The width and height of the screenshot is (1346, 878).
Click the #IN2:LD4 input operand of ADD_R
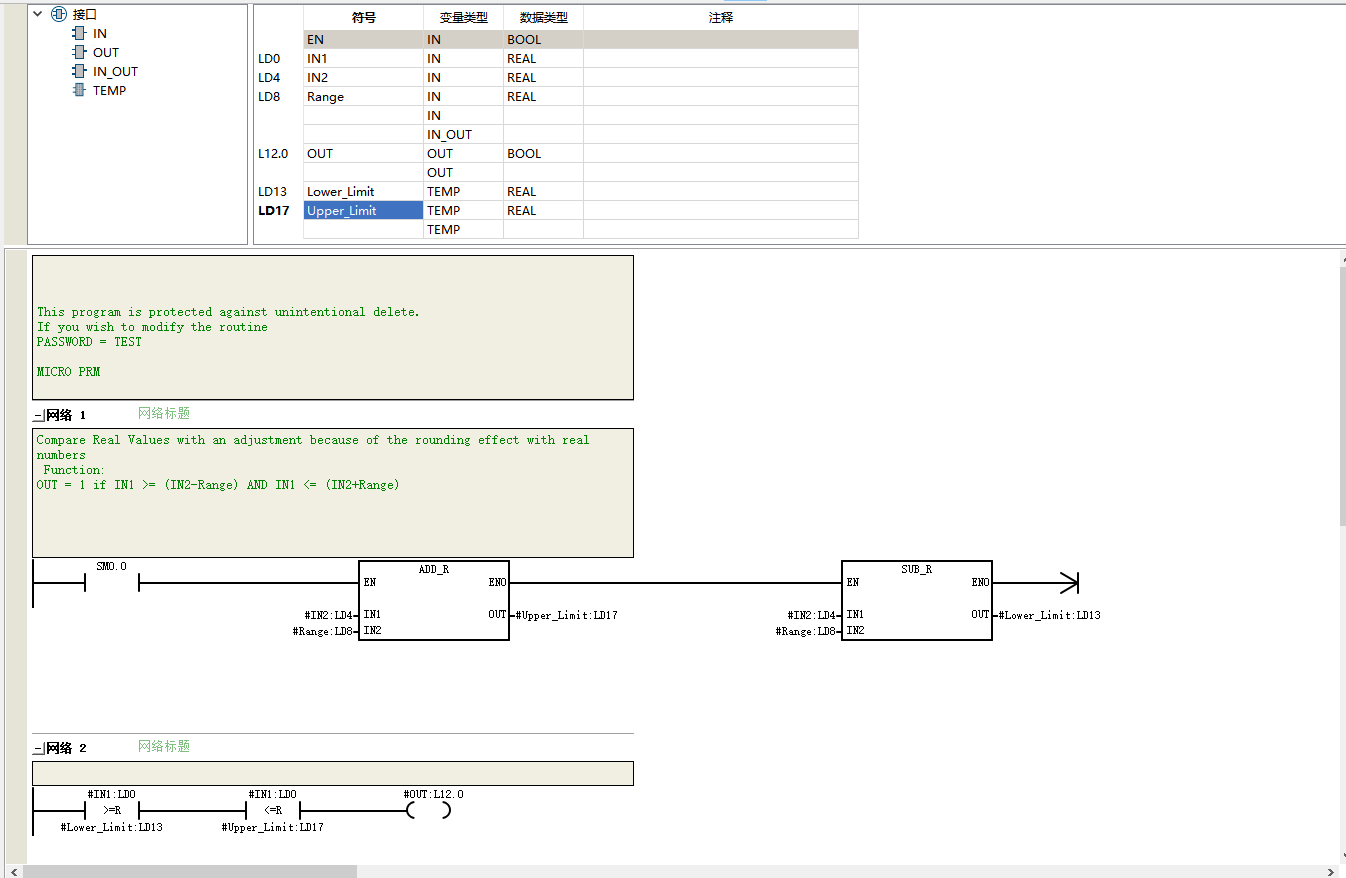[x=328, y=615]
